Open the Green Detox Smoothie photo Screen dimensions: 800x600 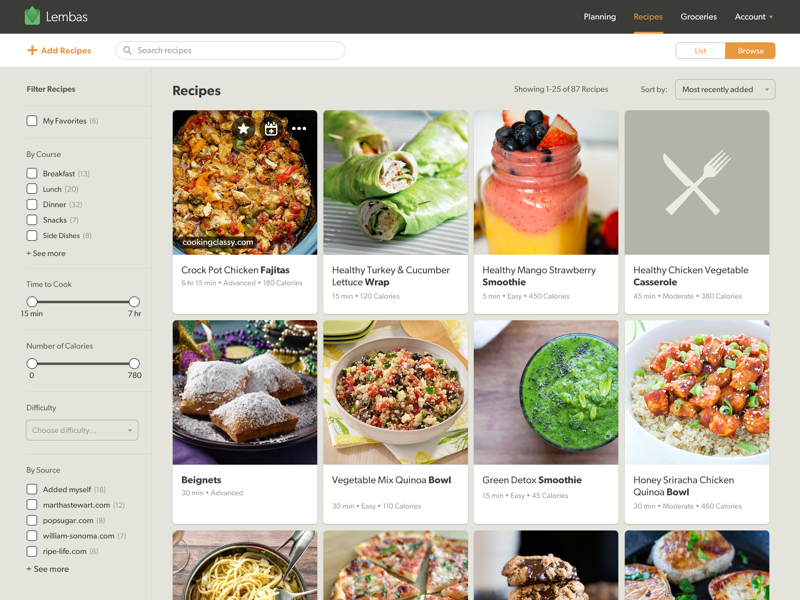(x=546, y=392)
